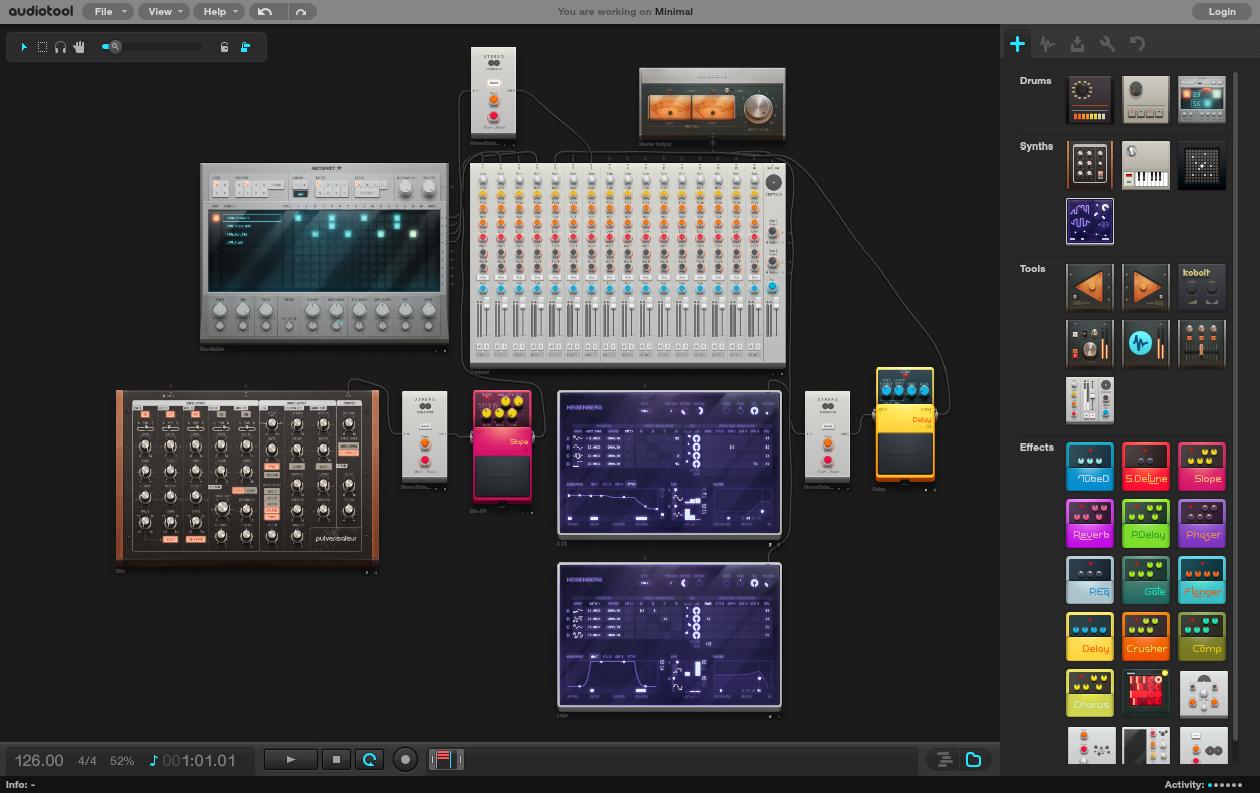This screenshot has height=793, width=1260.
Task: Click the Login button
Action: [x=1221, y=11]
